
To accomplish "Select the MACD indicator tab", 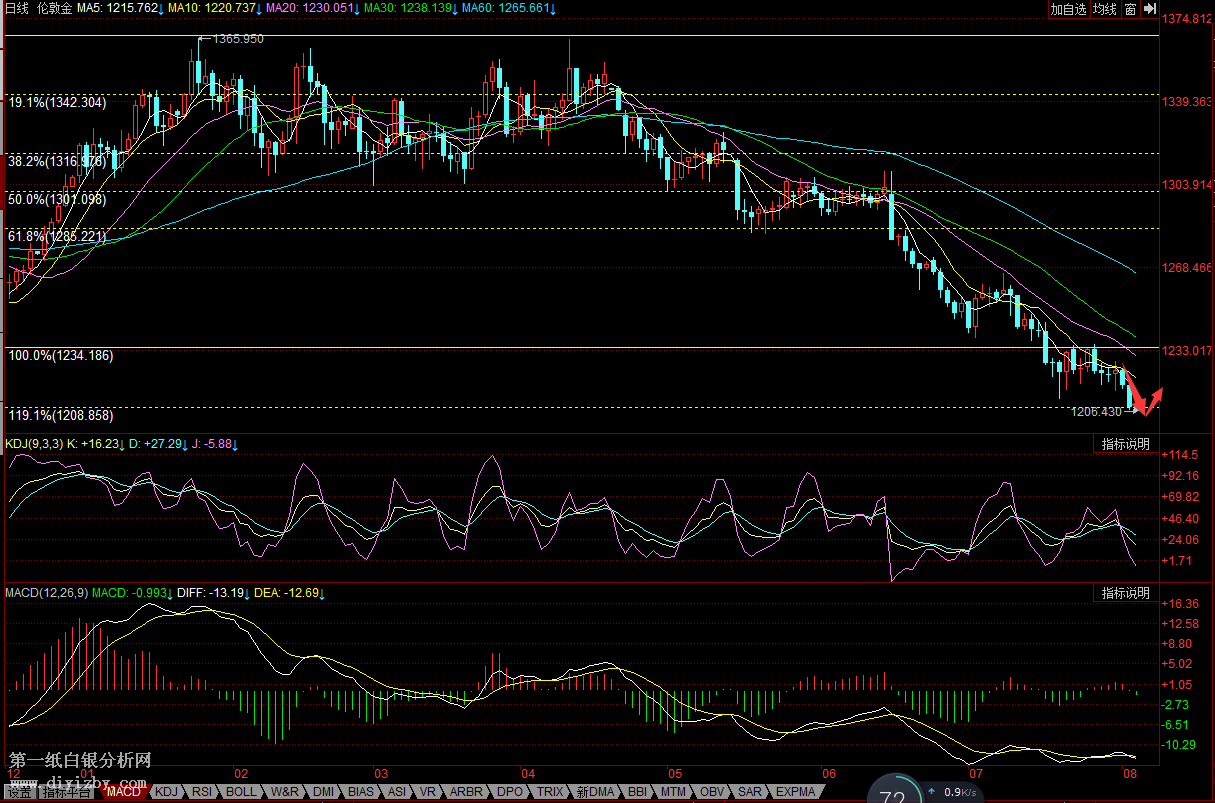I will click(x=125, y=792).
